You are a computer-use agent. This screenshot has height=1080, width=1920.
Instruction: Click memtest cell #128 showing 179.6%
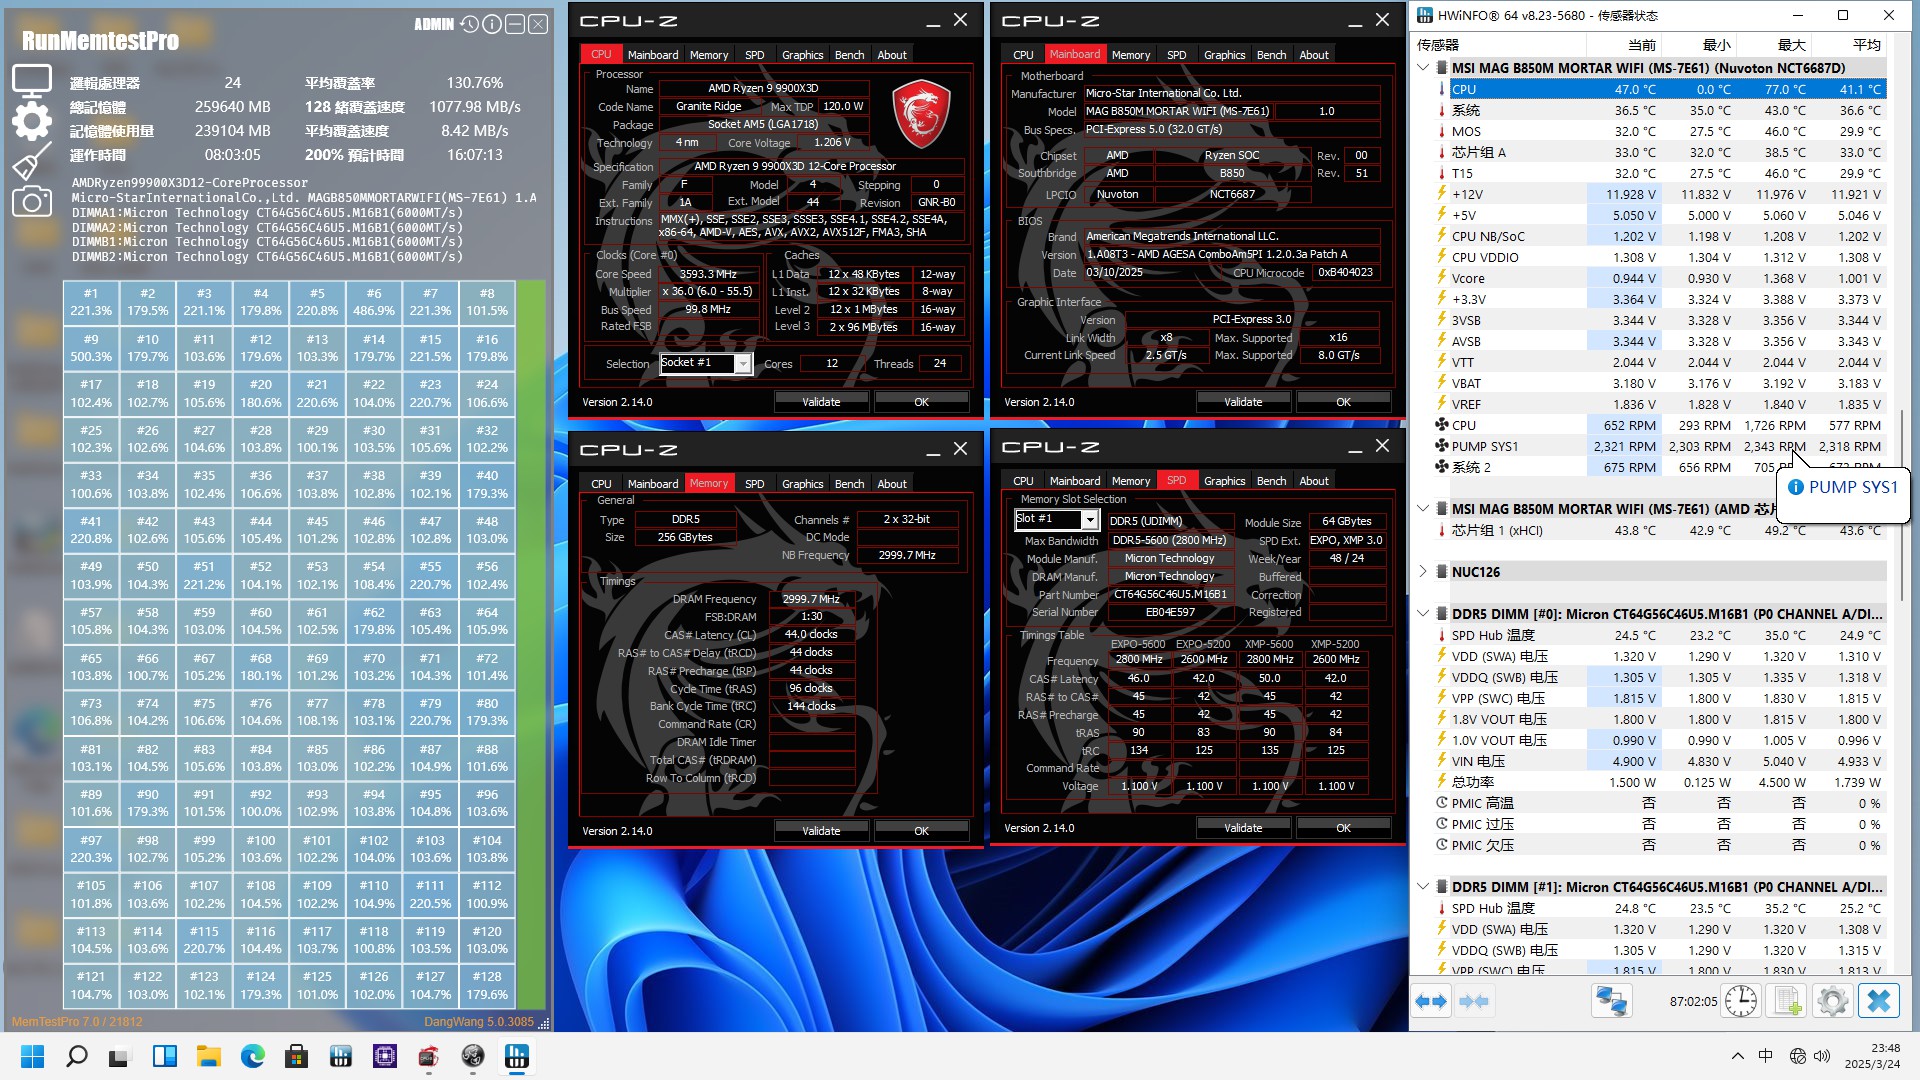tap(487, 985)
